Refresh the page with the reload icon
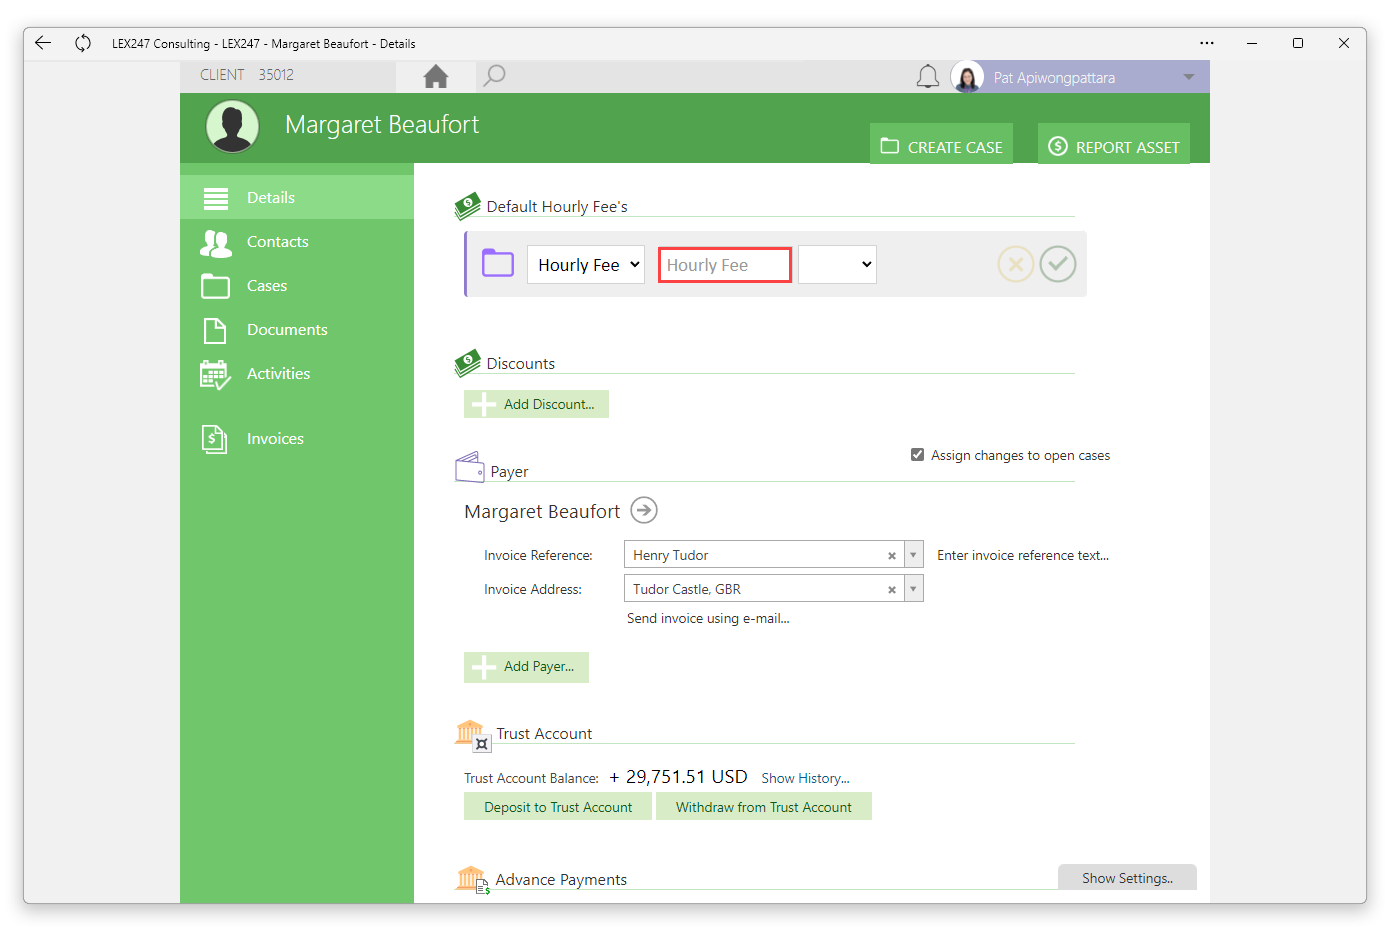 [x=83, y=43]
